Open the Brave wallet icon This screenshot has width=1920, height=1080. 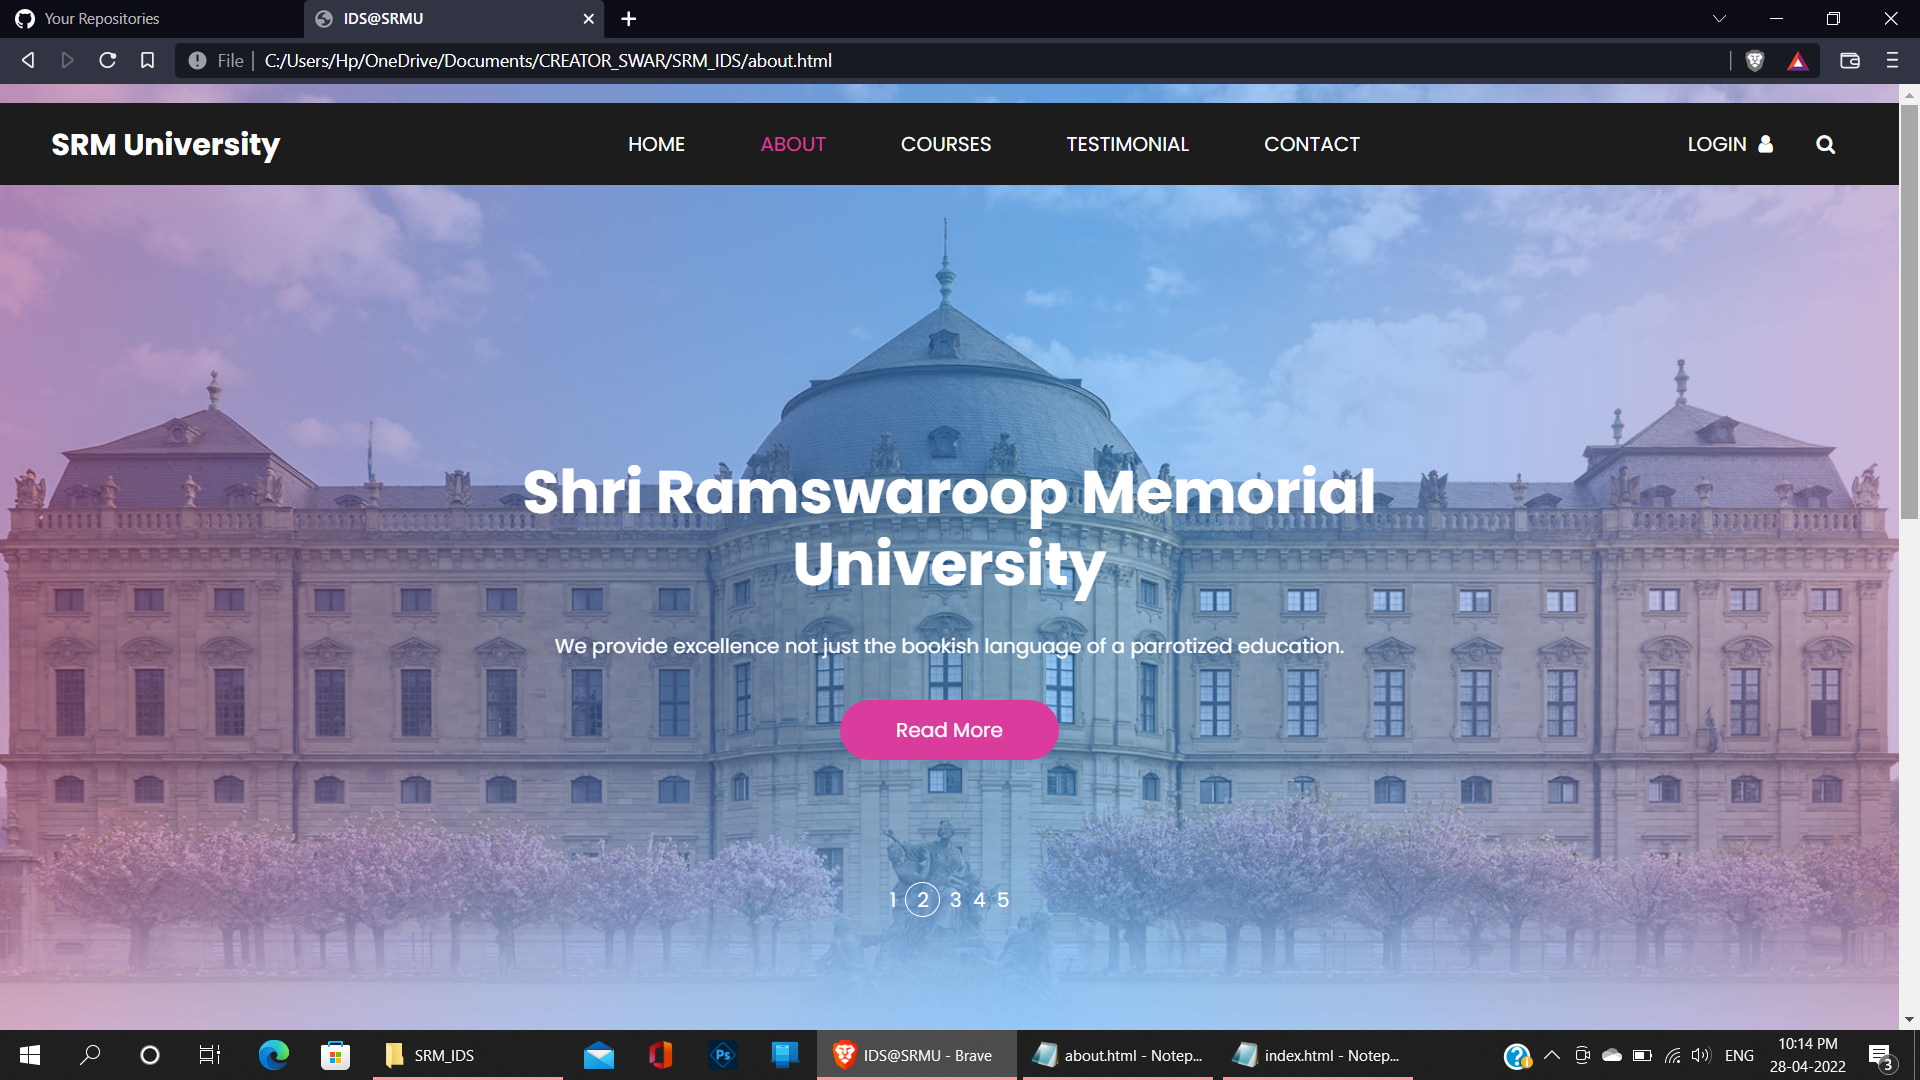(x=1849, y=61)
